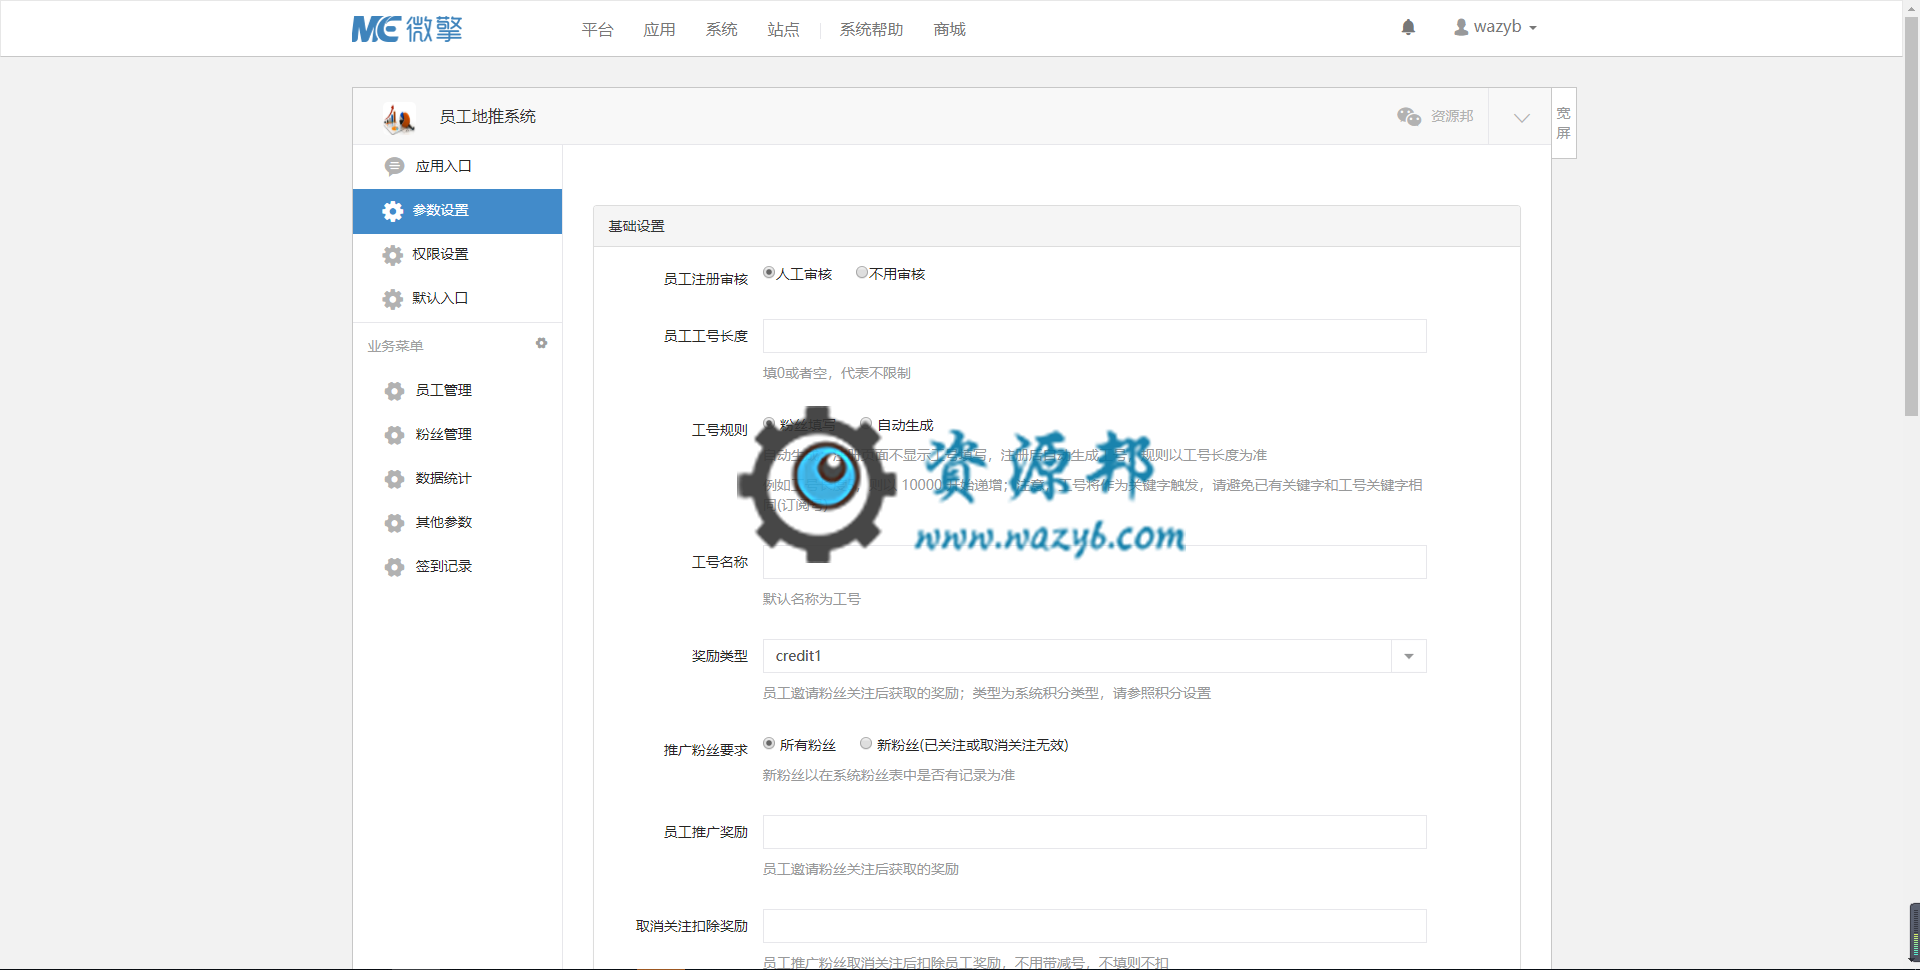Focus the 员工工号长度 input field
Viewport: 1920px width, 970px height.
tap(1094, 336)
